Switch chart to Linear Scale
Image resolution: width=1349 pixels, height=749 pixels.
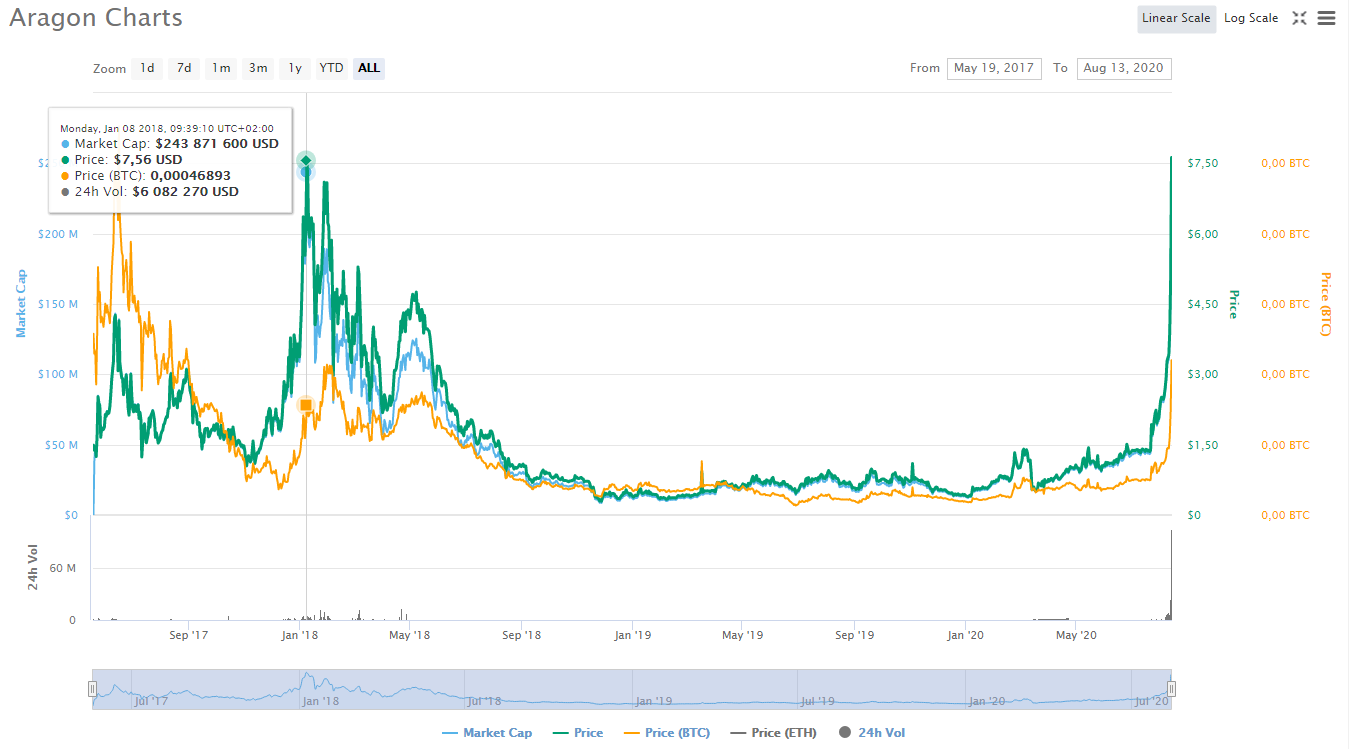click(1176, 19)
